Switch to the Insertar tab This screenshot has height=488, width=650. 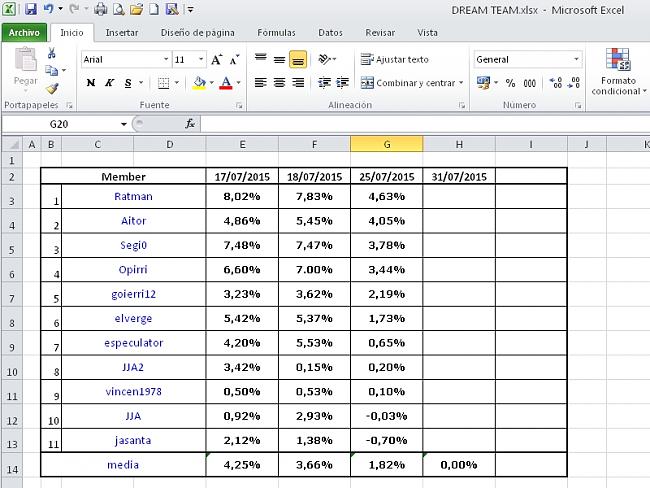(122, 32)
